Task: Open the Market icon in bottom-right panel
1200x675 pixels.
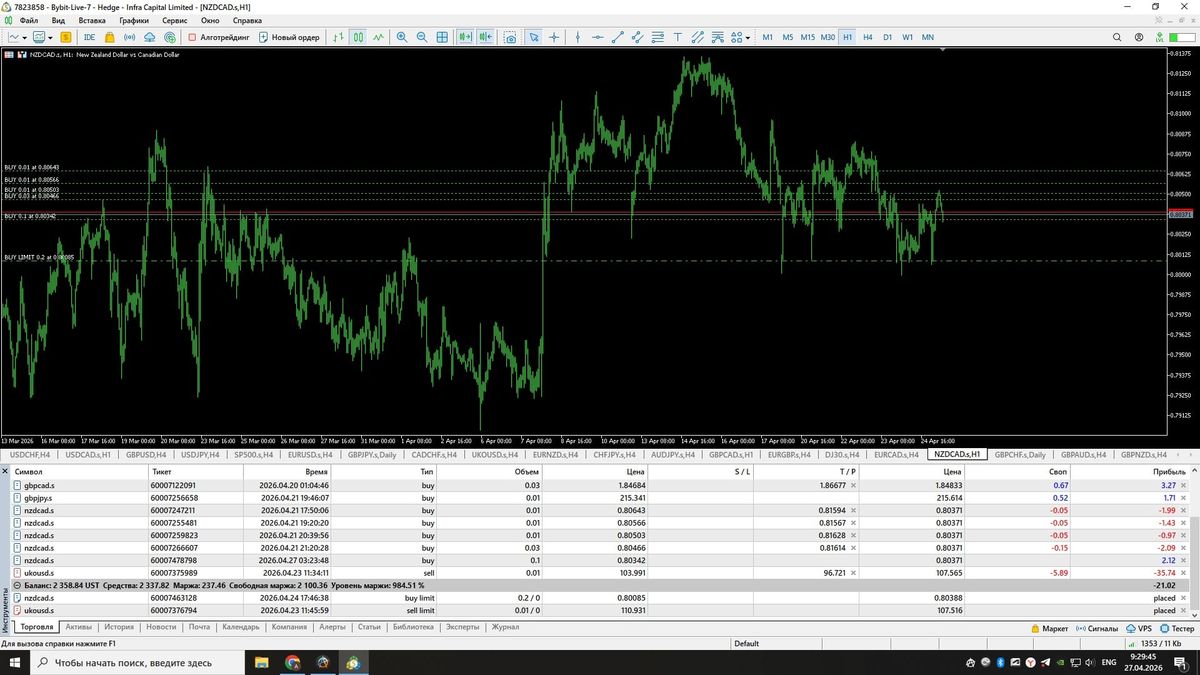Action: 1036,628
